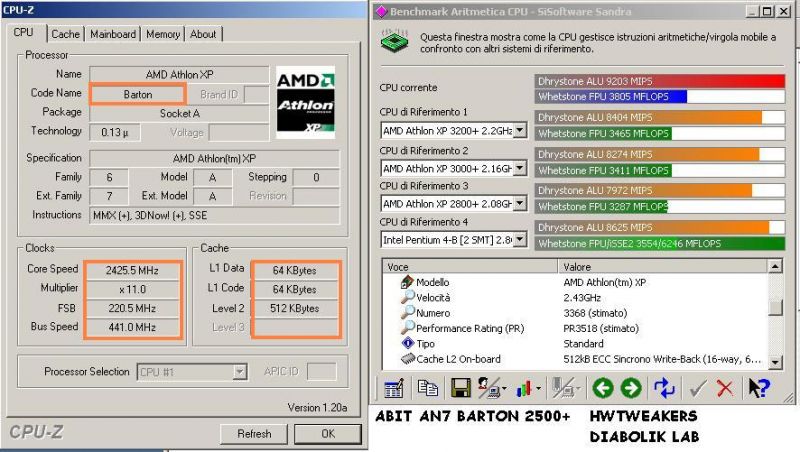Click the red X cancel icon
This screenshot has width=800, height=452.
tap(724, 389)
